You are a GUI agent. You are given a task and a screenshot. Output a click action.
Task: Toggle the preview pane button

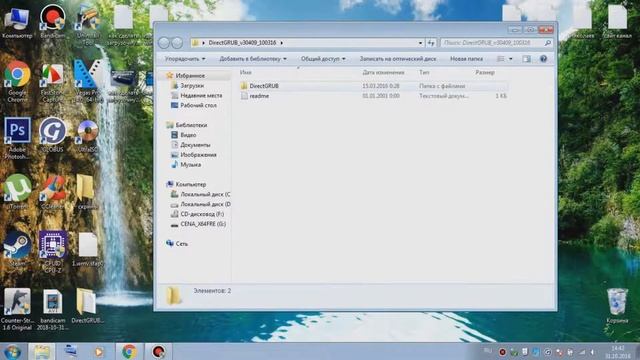(x=527, y=59)
